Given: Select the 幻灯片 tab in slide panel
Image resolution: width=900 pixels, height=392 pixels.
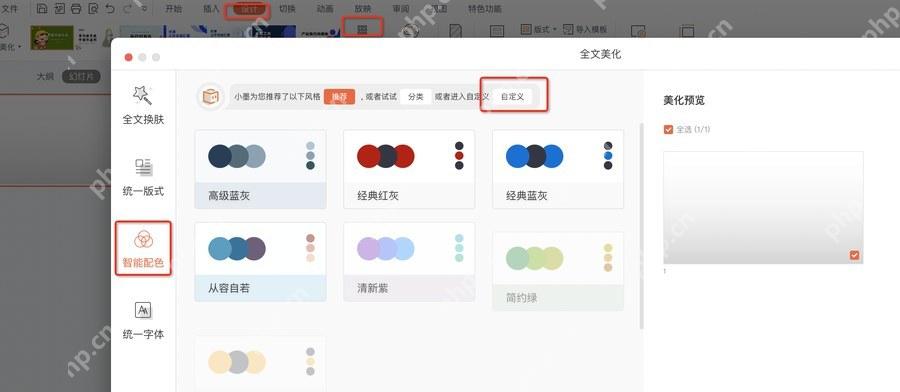Looking at the screenshot, I should 81,76.
